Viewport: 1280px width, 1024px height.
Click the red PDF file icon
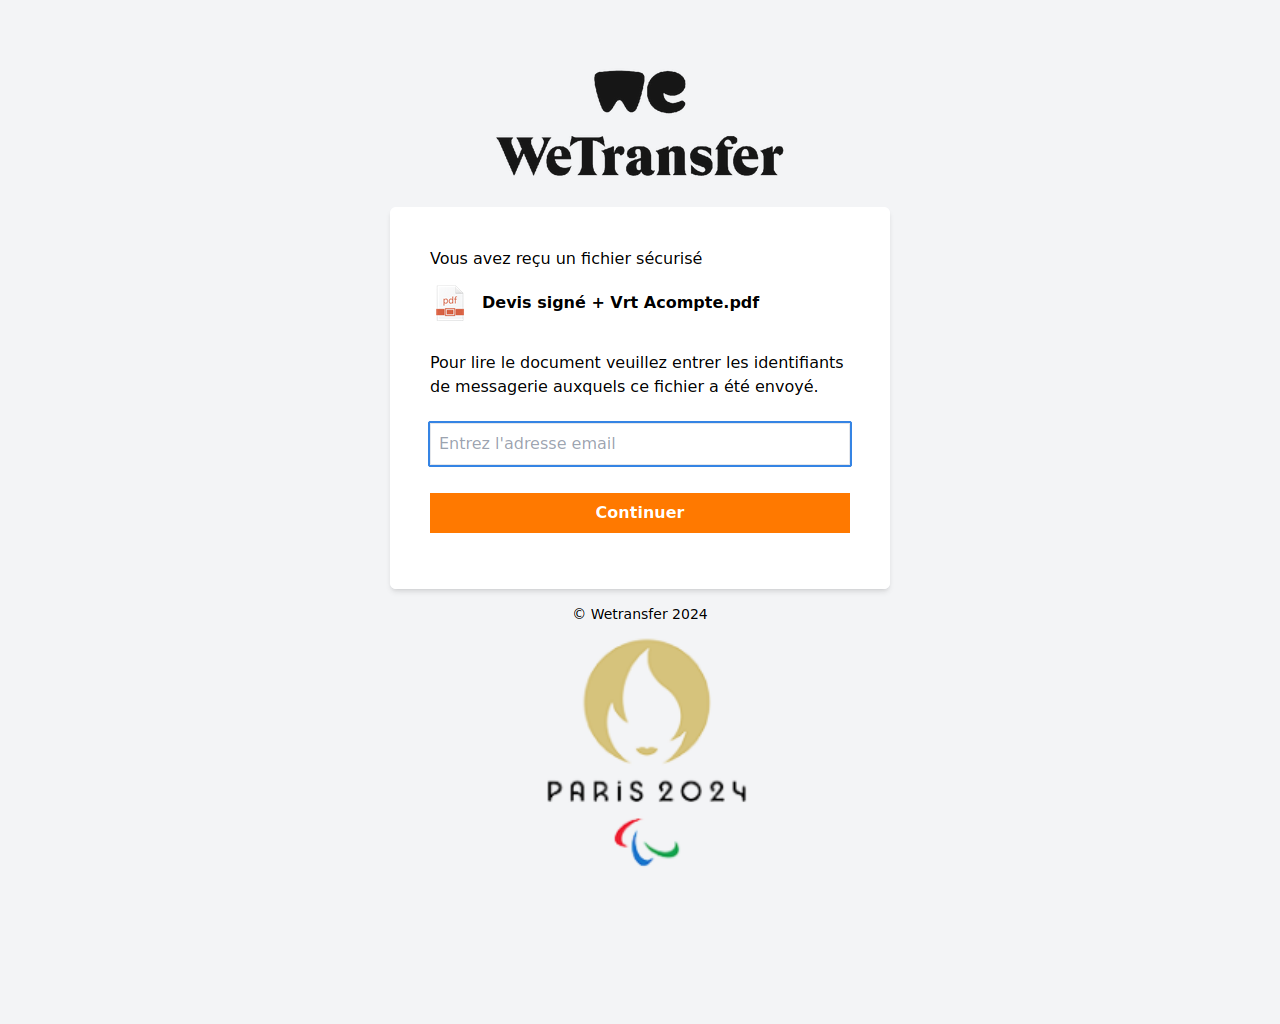pyautogui.click(x=450, y=302)
